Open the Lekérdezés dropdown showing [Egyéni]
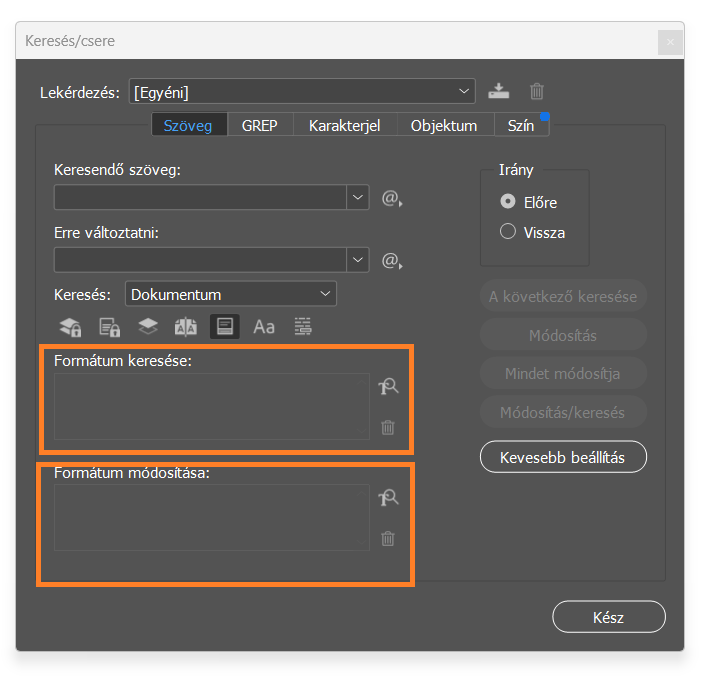The width and height of the screenshot is (712, 677). [302, 91]
